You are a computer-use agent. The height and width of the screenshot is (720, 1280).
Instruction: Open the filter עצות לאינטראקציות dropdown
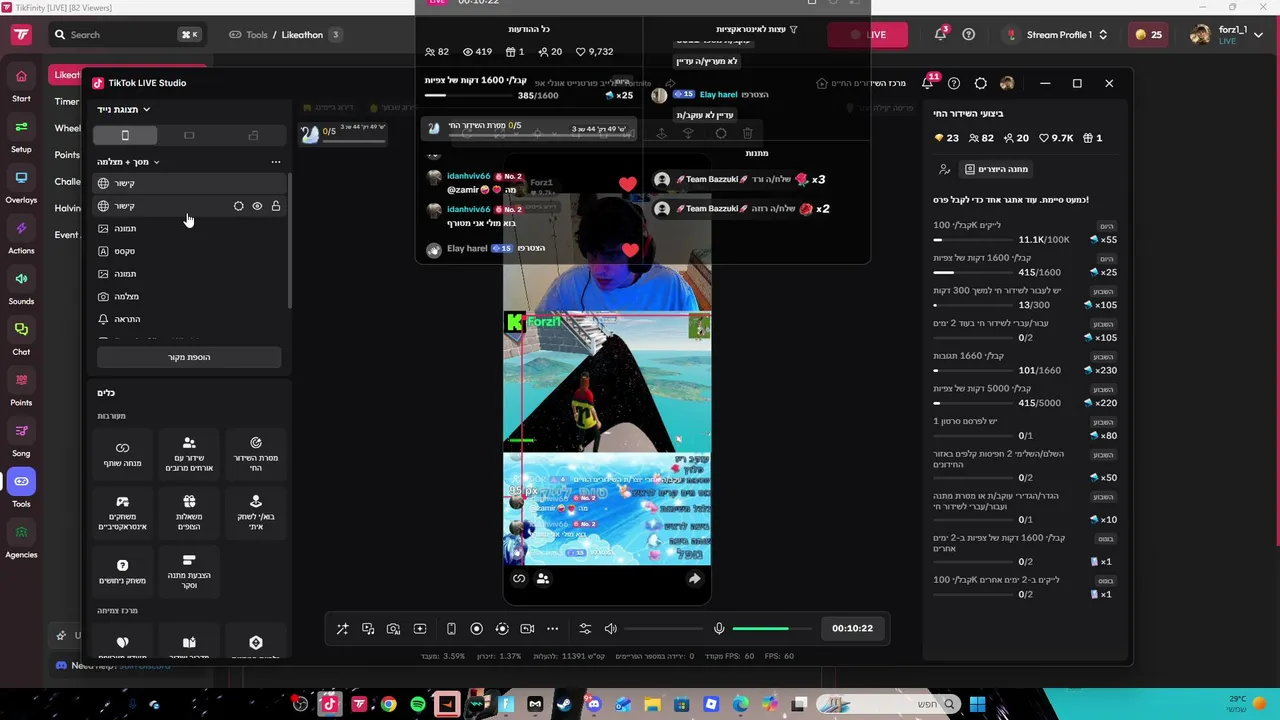coord(757,29)
